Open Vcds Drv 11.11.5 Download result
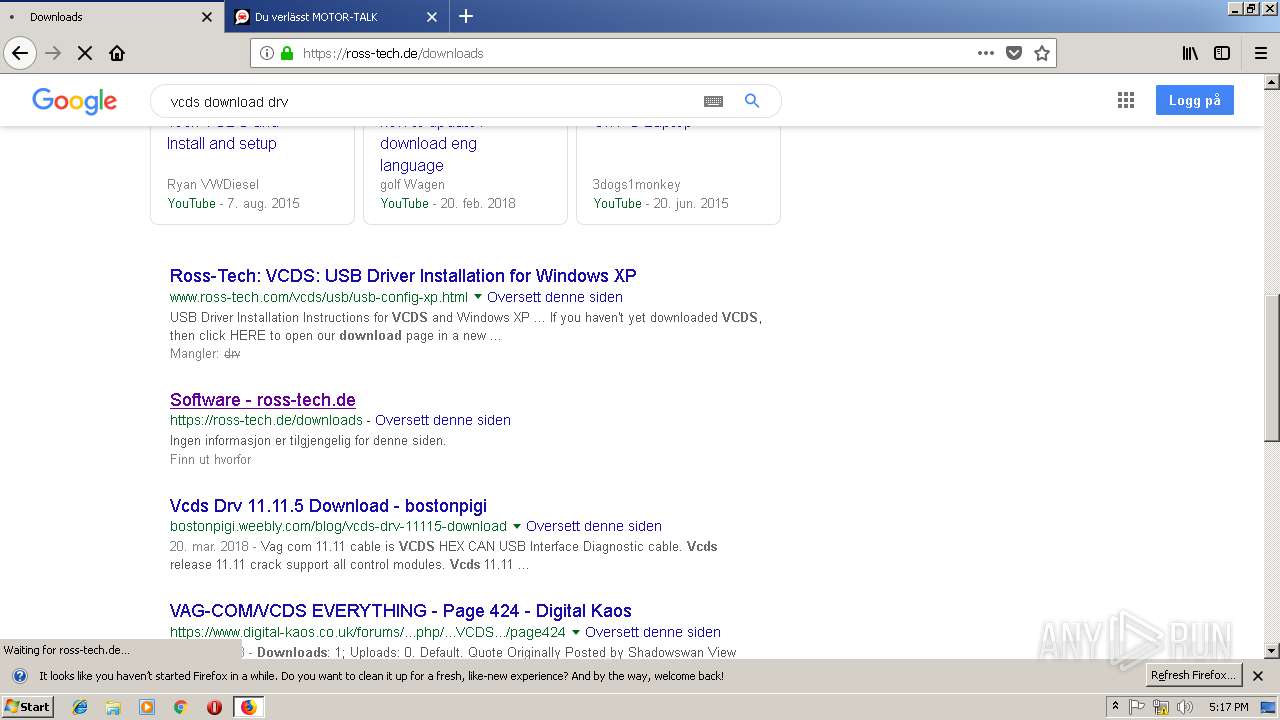 click(328, 506)
